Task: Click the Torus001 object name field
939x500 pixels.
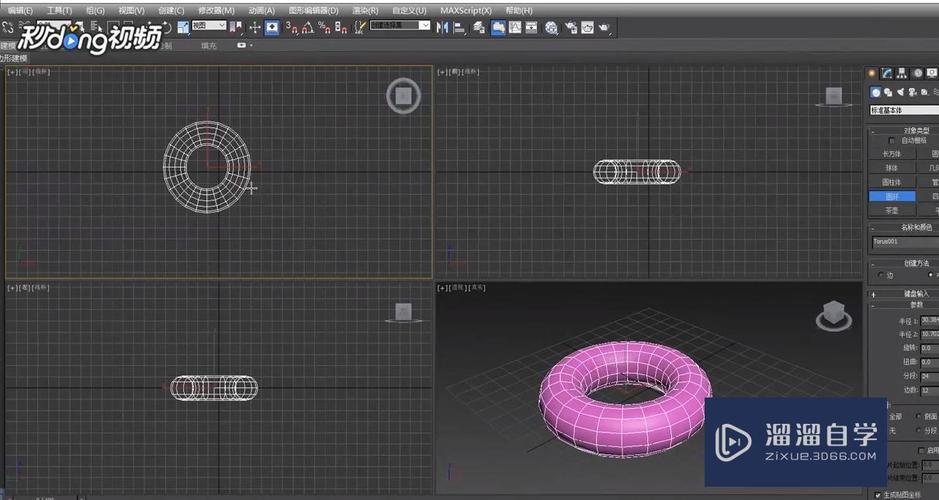Action: click(900, 242)
